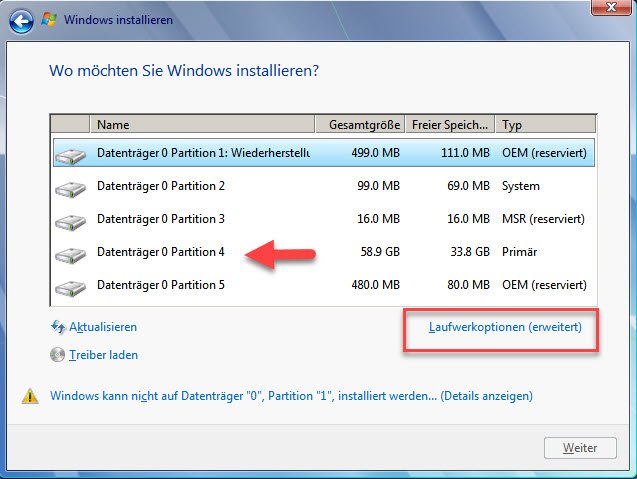The height and width of the screenshot is (479, 637).
Task: Sort by the Typ column header
Action: click(546, 124)
